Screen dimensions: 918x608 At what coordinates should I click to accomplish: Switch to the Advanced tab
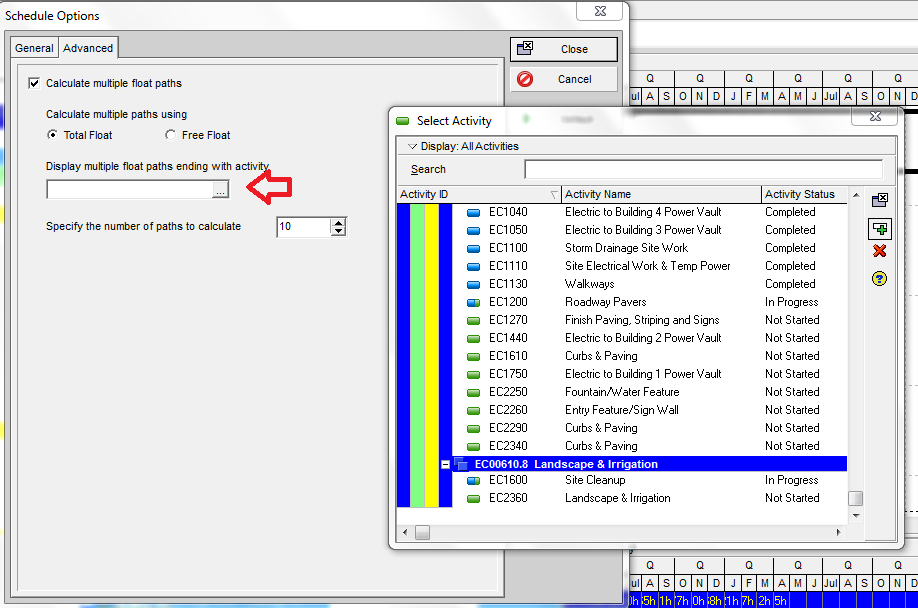tap(88, 48)
